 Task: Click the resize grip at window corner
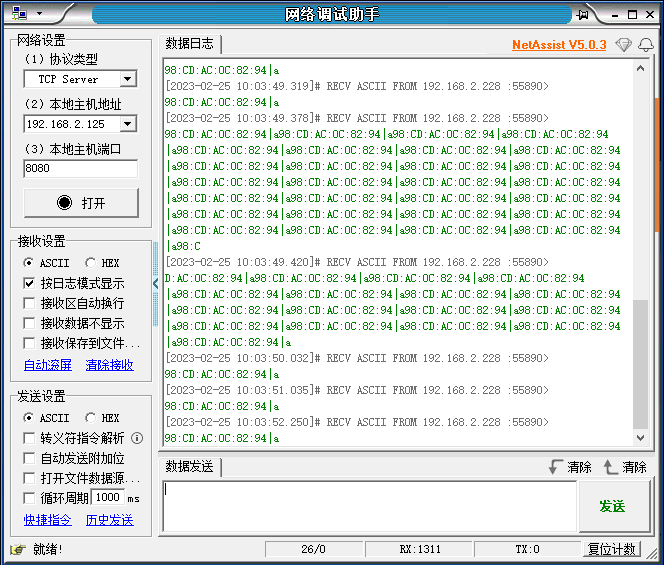653,553
